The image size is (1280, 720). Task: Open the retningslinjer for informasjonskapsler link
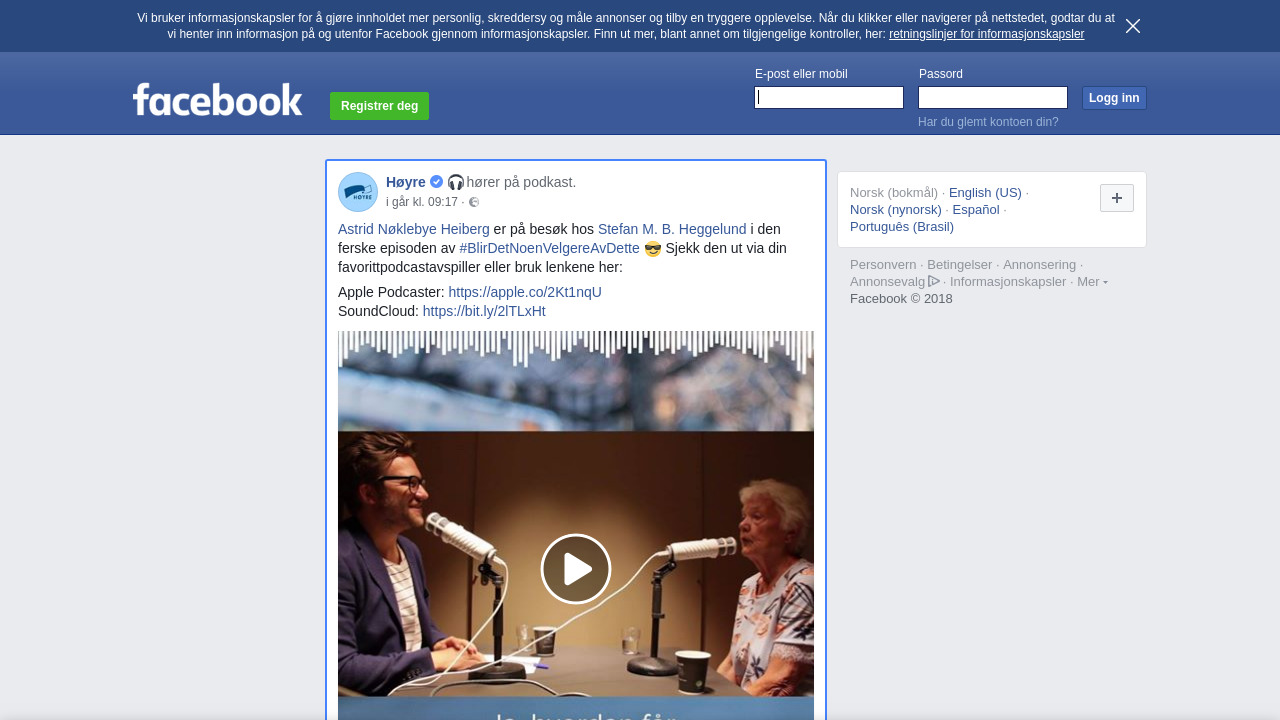pyautogui.click(x=986, y=34)
